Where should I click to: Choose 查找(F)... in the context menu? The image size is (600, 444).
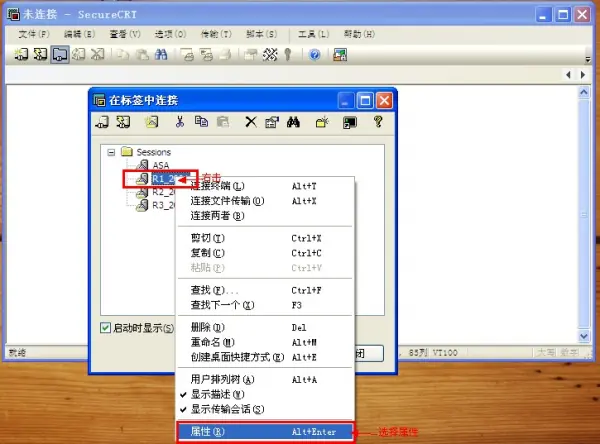pyautogui.click(x=265, y=290)
